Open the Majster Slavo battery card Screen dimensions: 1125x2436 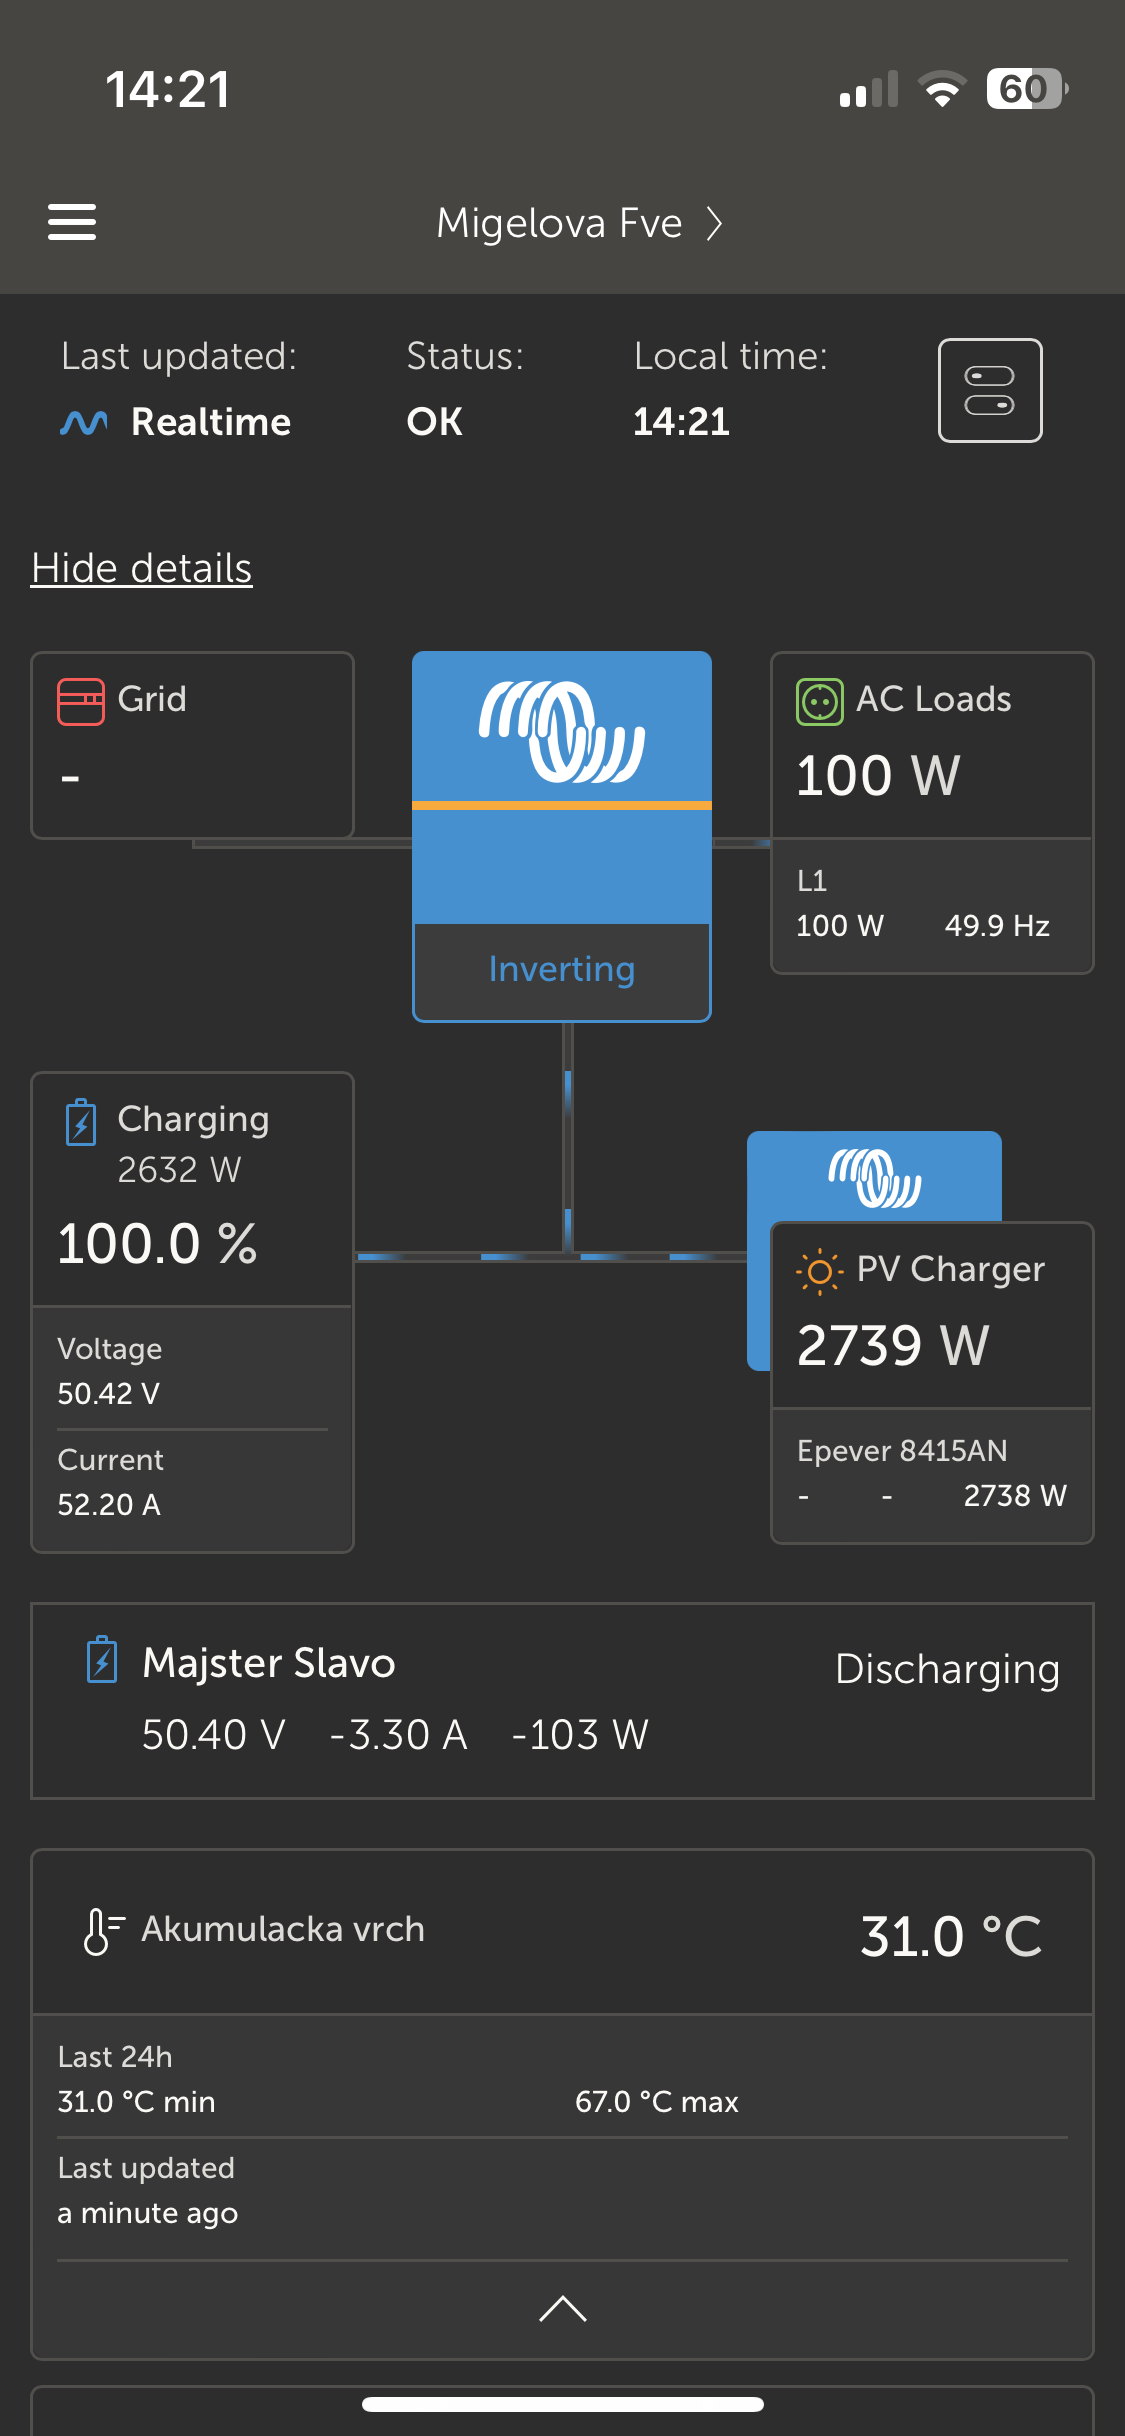coord(562,1700)
